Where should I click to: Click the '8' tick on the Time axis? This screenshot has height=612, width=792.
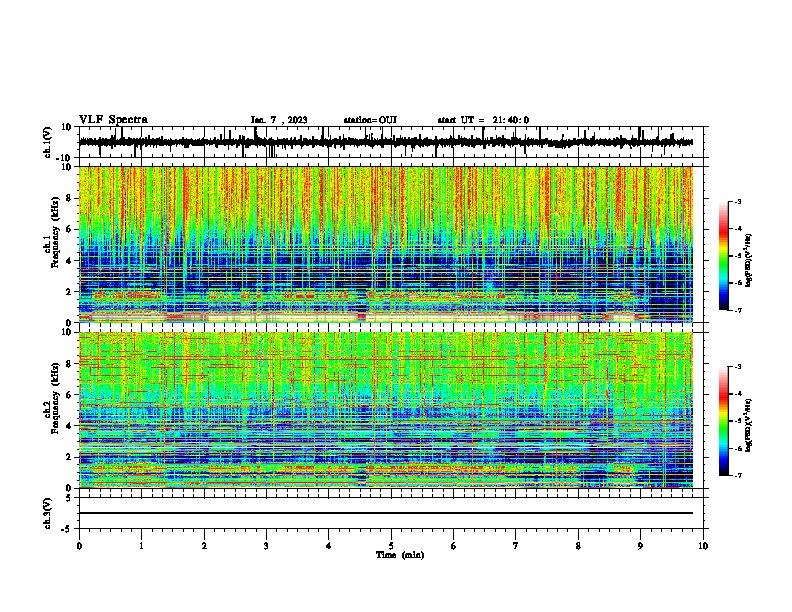(x=578, y=546)
